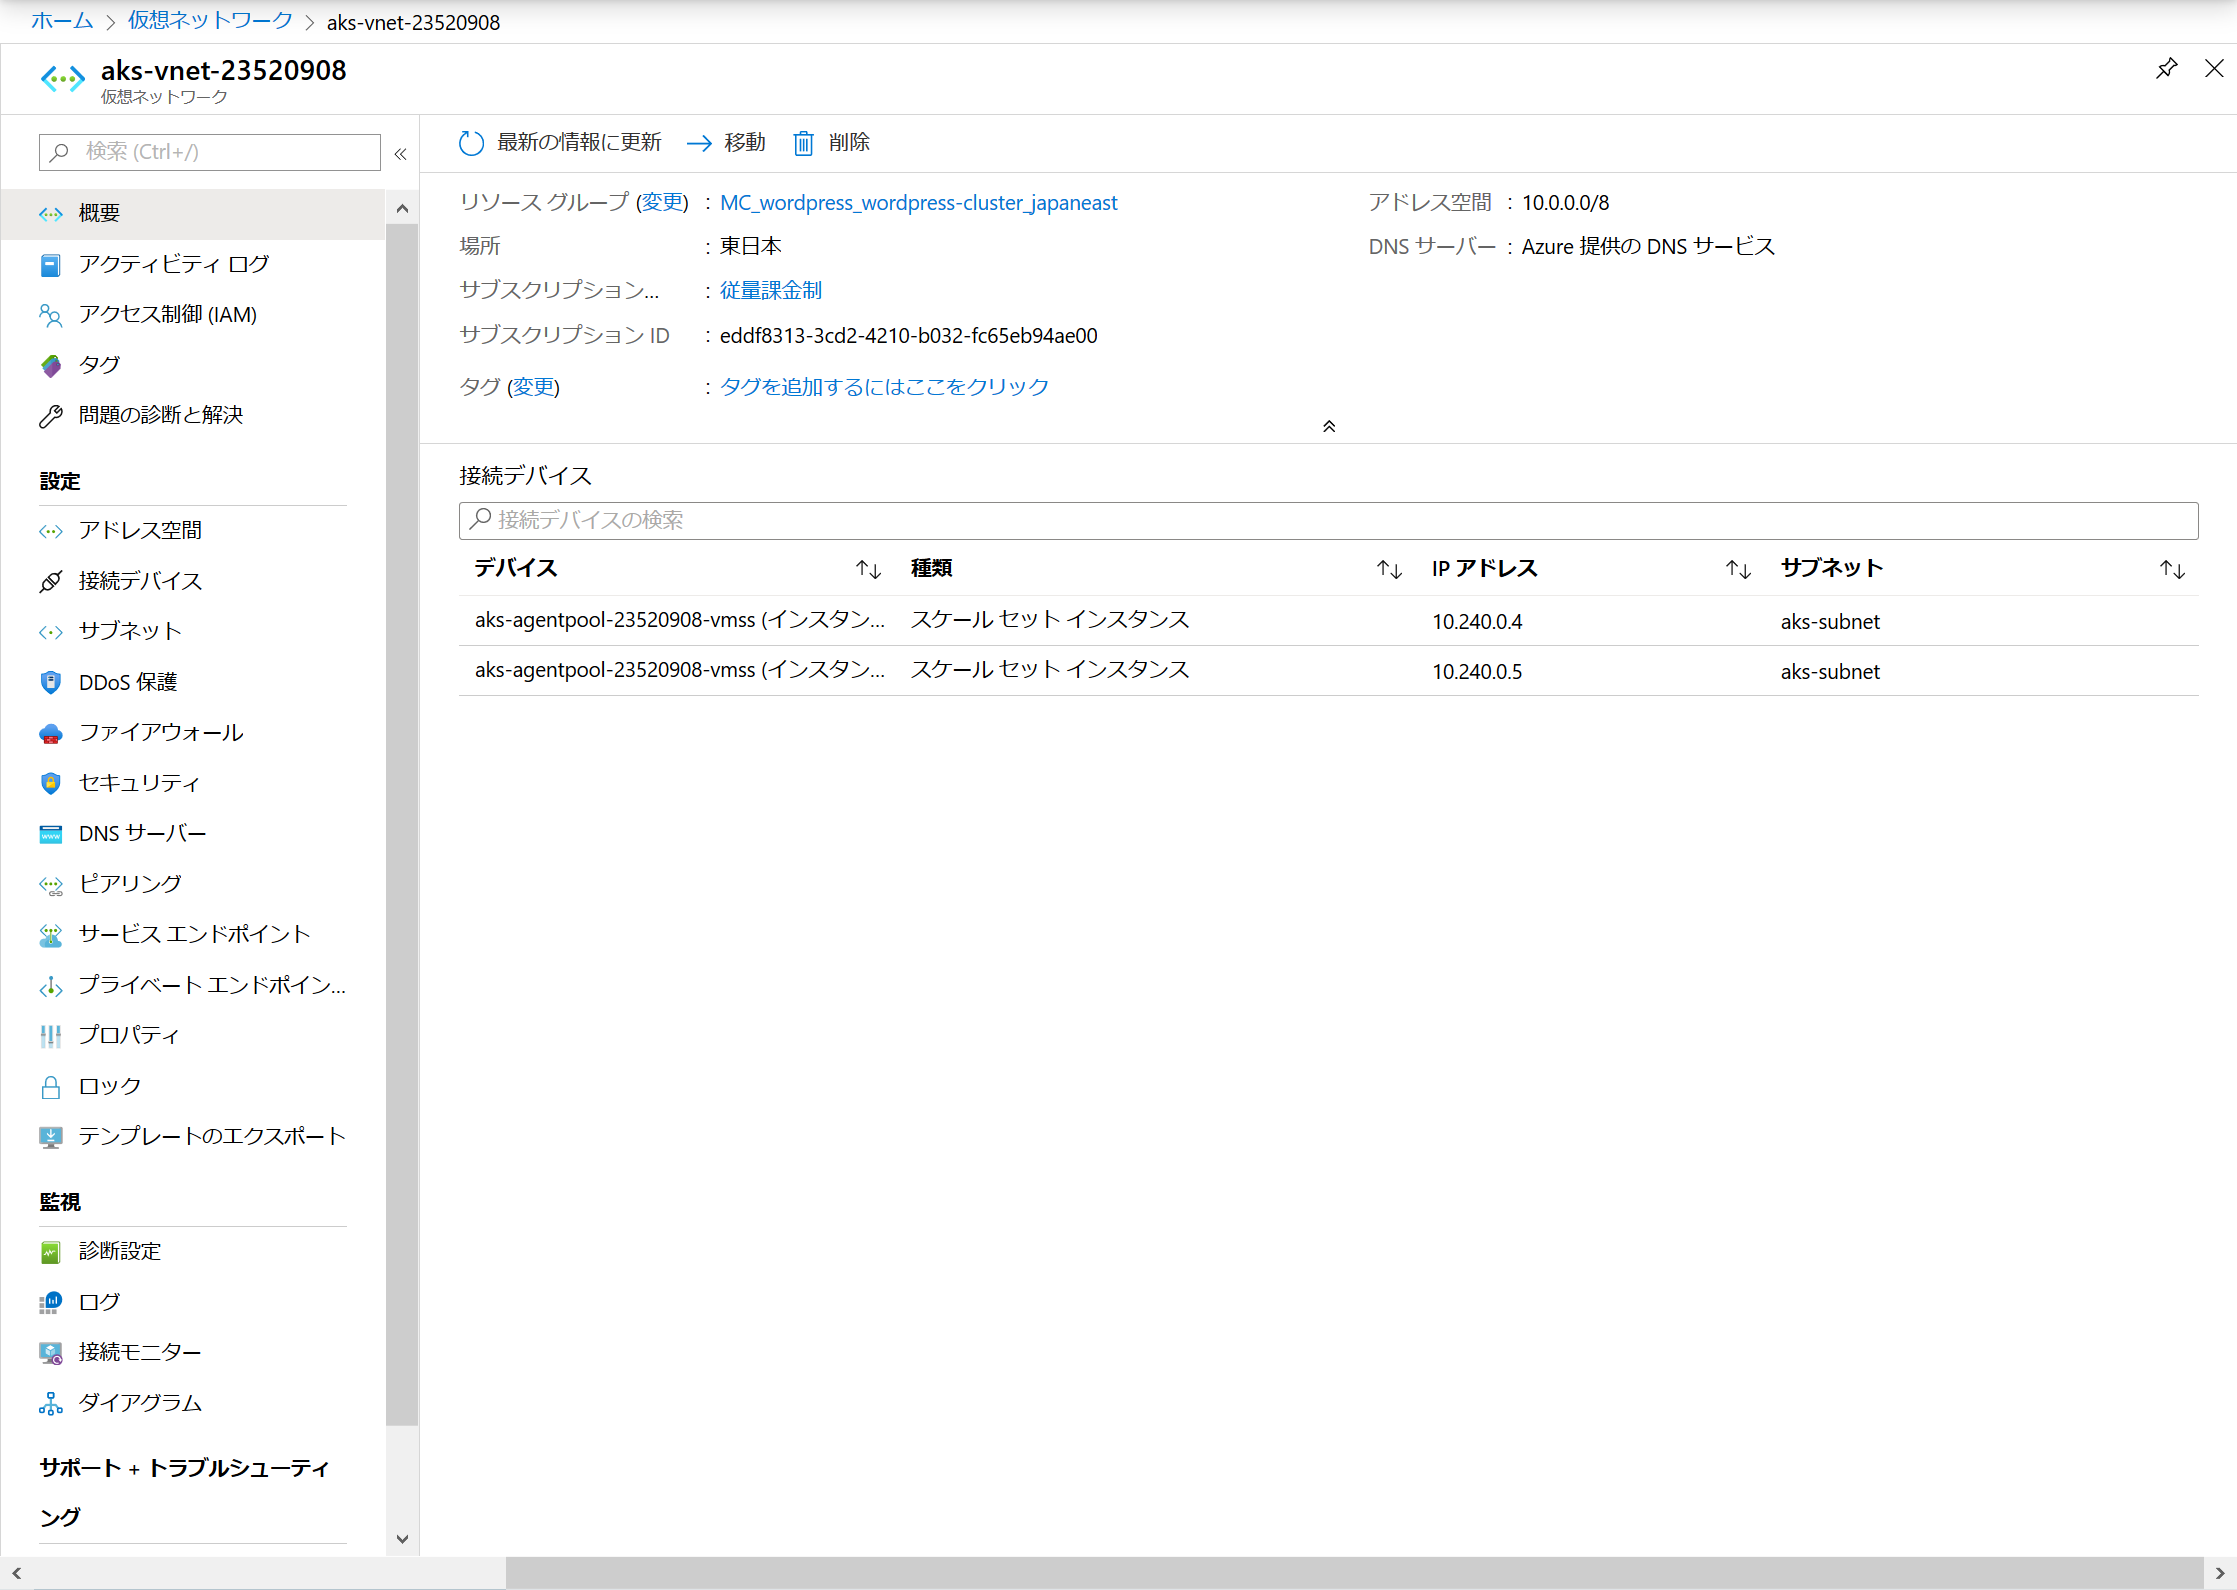Sort by IP アドレス column arrows
Image resolution: width=2237 pixels, height=1590 pixels.
[1738, 569]
